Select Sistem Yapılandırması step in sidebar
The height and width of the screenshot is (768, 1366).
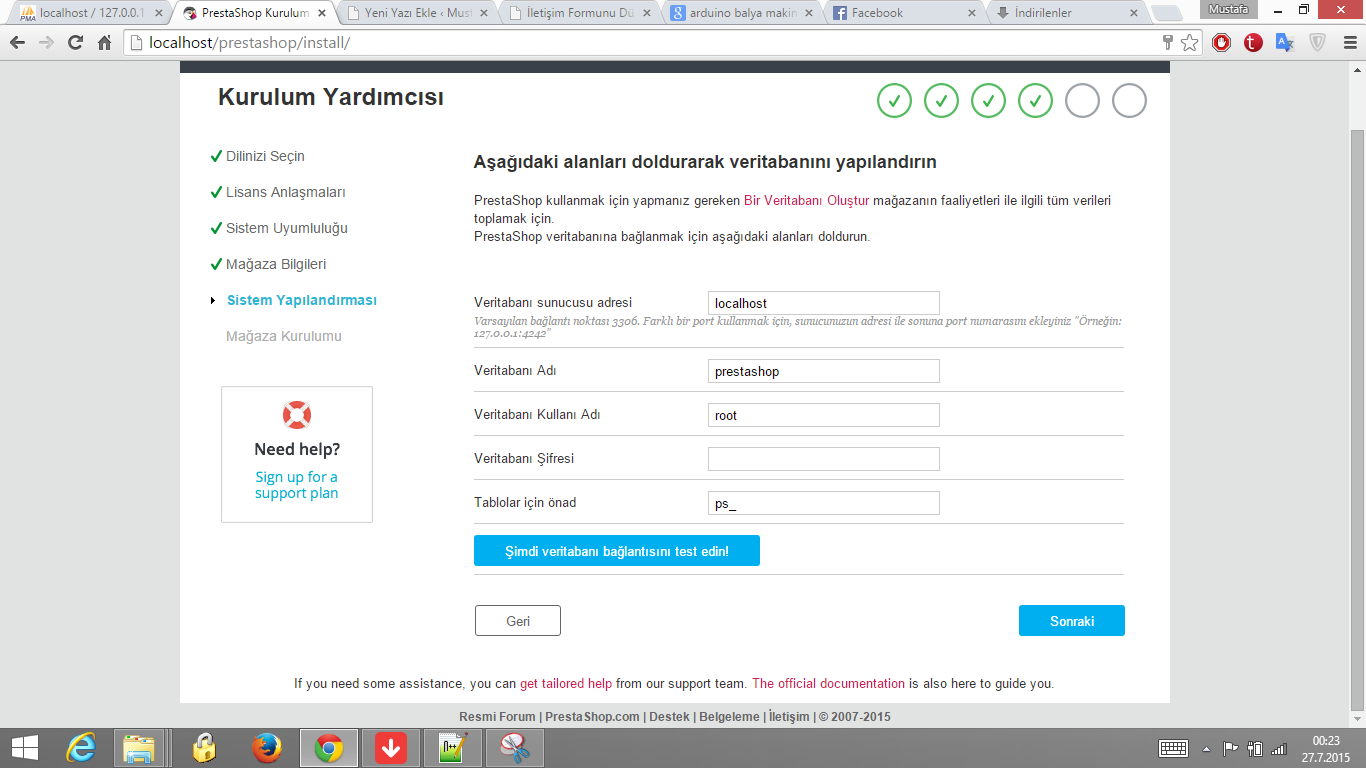(x=302, y=300)
